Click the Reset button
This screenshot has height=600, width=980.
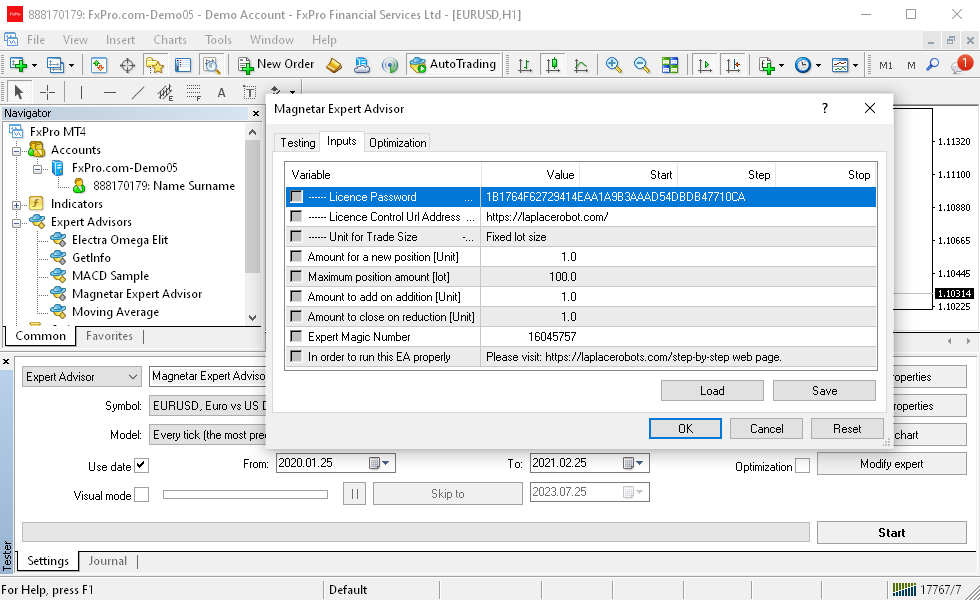[847, 429]
